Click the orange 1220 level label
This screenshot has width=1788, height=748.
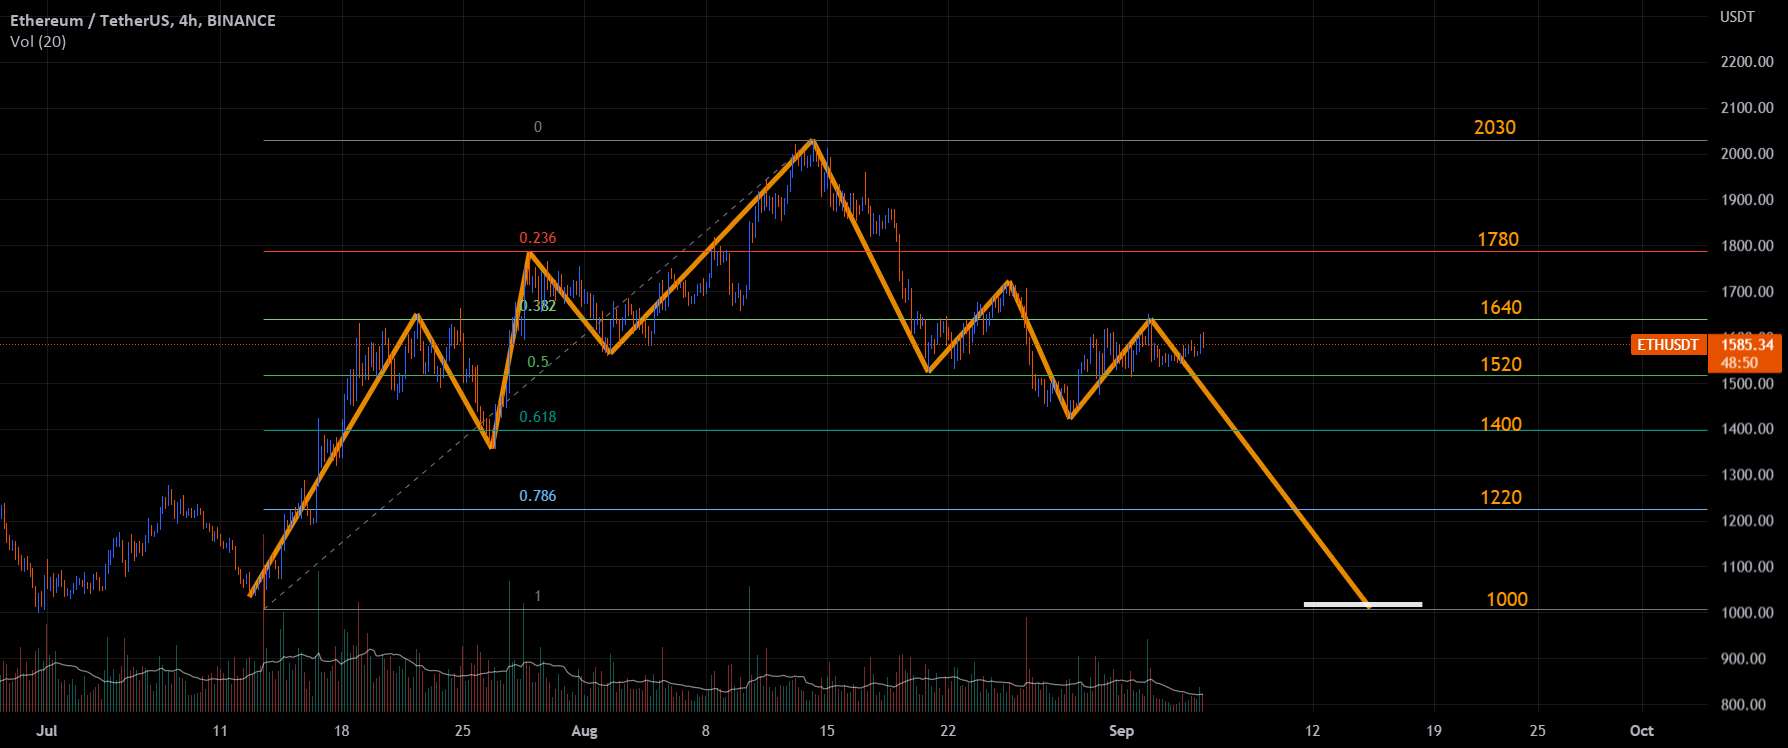[1501, 497]
